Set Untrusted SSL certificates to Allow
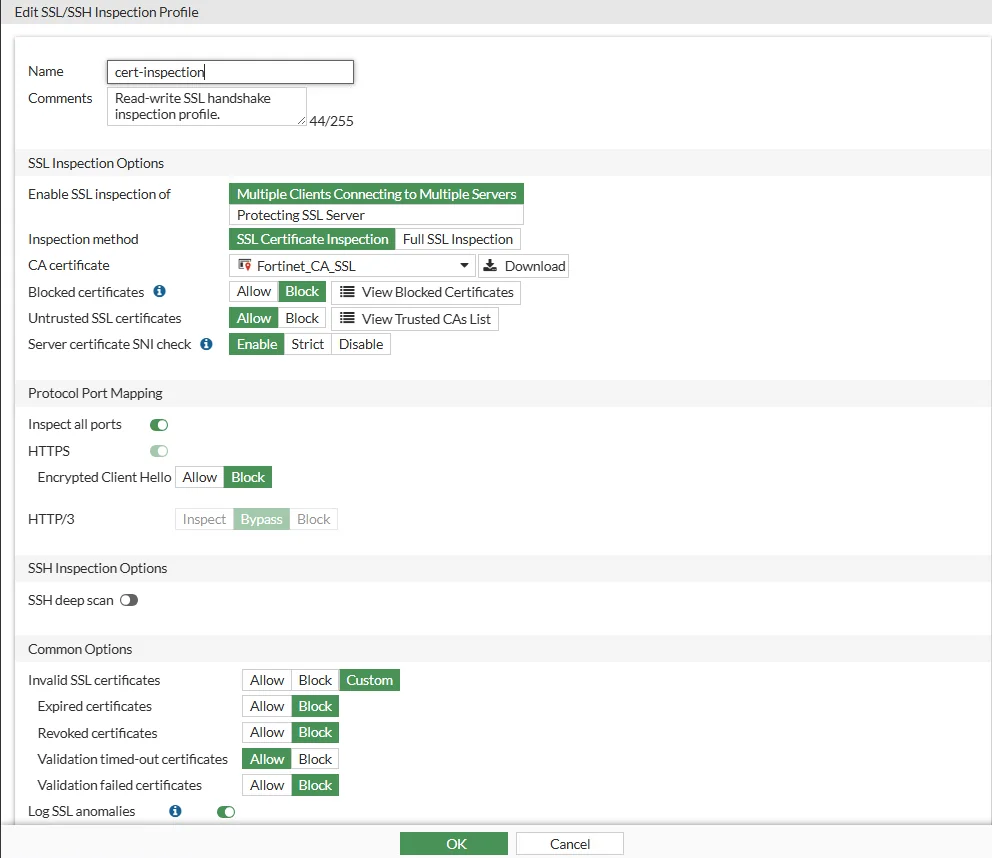992x858 pixels. [x=254, y=318]
